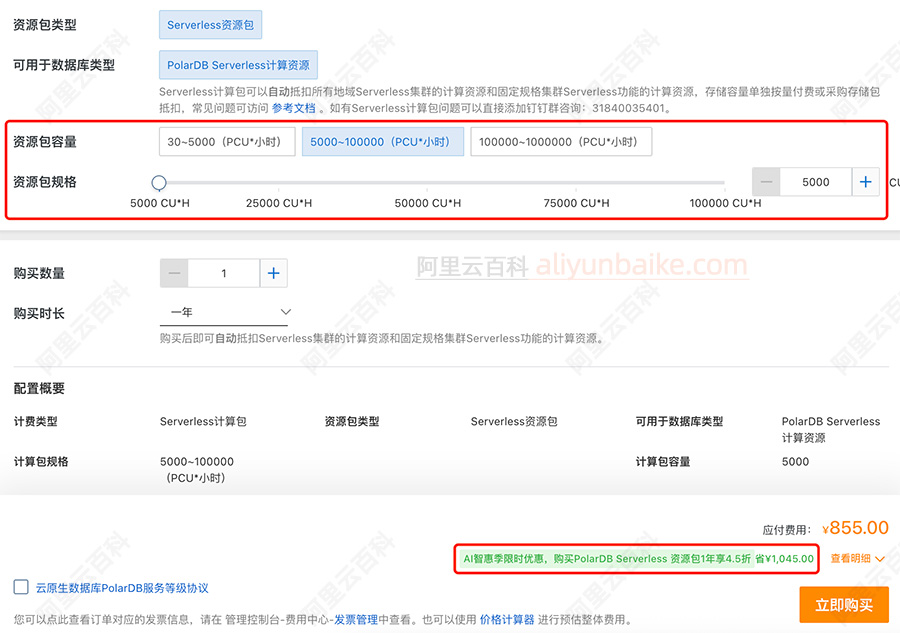Increase 购买数量 quantity with plus icon

click(272, 272)
